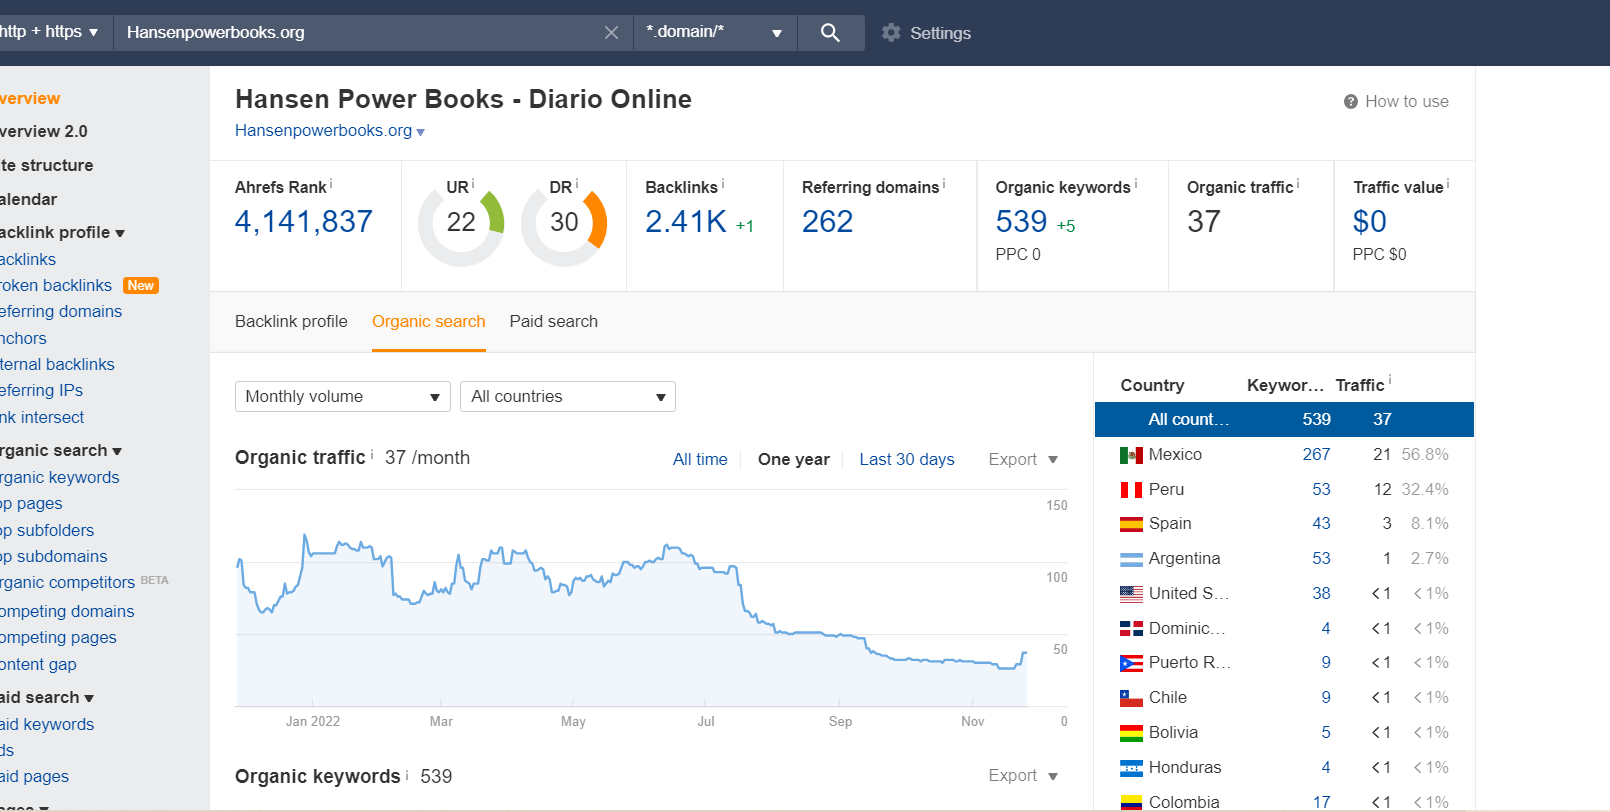This screenshot has width=1610, height=812.
Task: Open Export menu for Organic traffic chart
Action: [1023, 459]
